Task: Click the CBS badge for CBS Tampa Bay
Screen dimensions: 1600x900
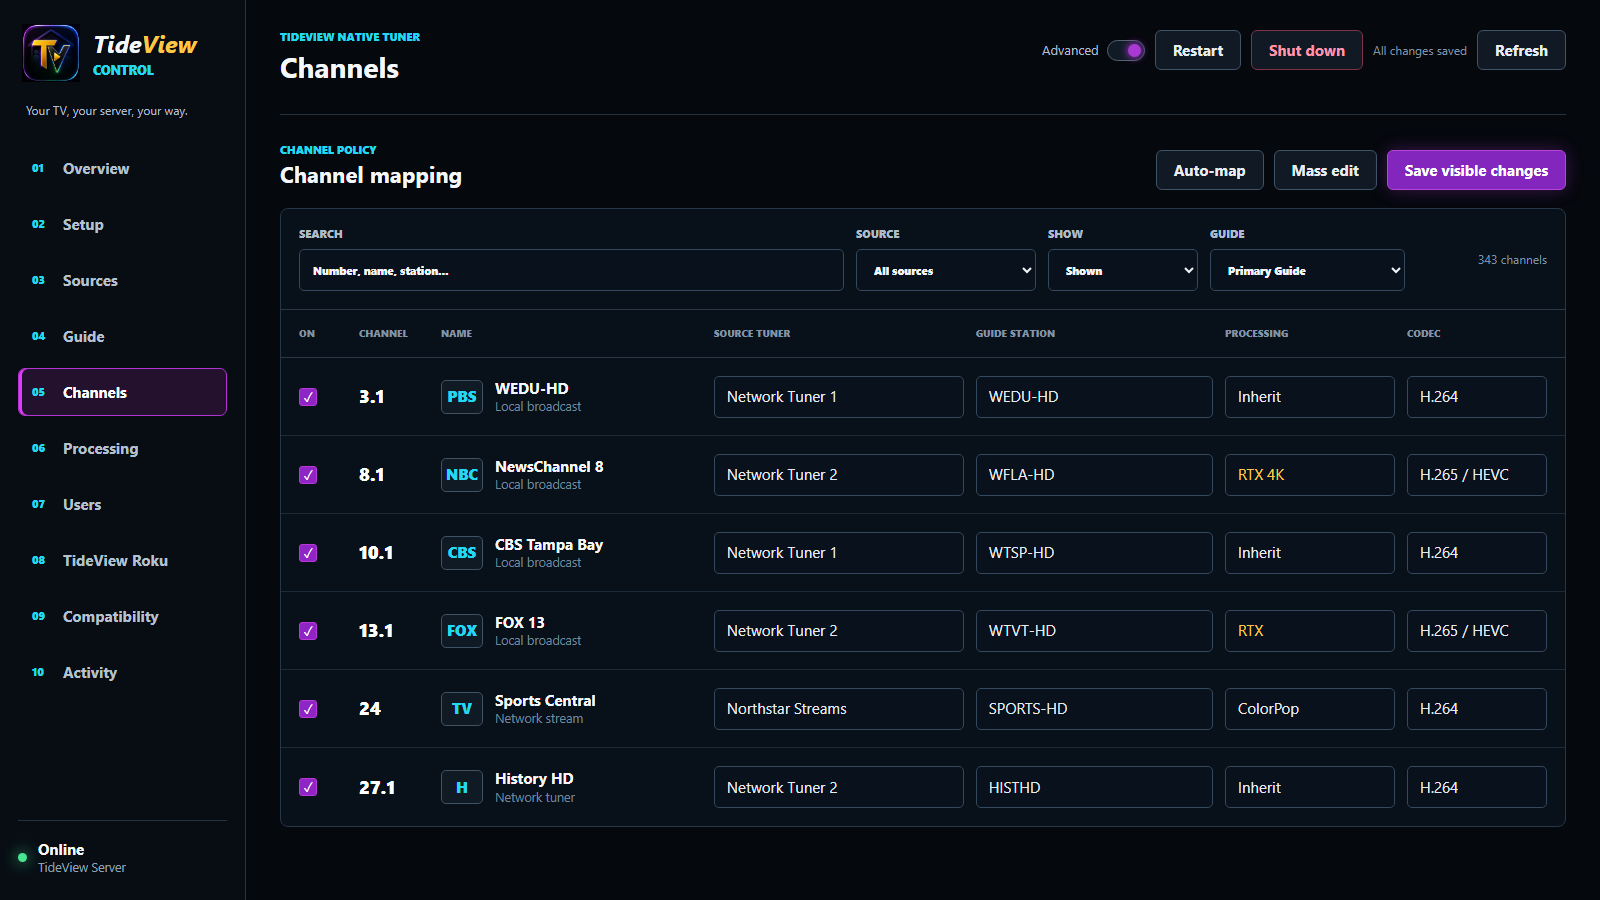Action: pos(462,553)
